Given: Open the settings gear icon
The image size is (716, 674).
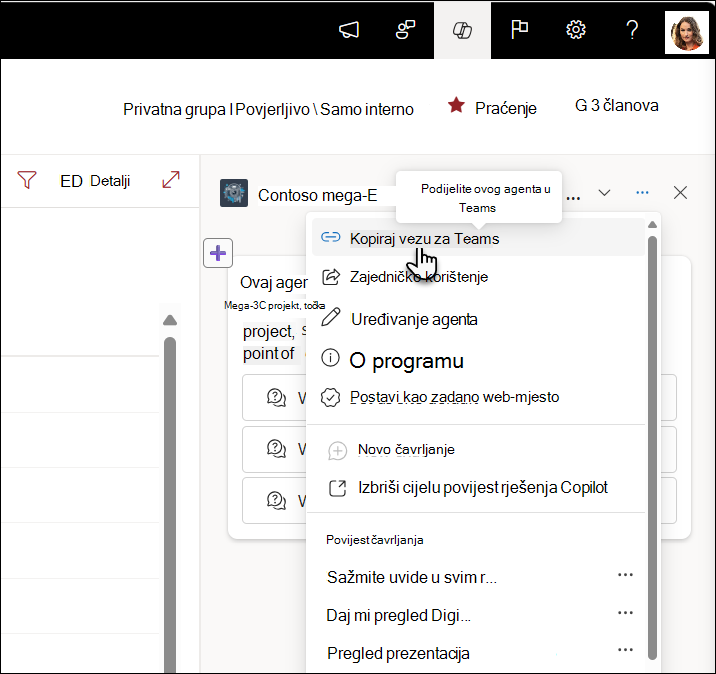Looking at the screenshot, I should coord(576,30).
